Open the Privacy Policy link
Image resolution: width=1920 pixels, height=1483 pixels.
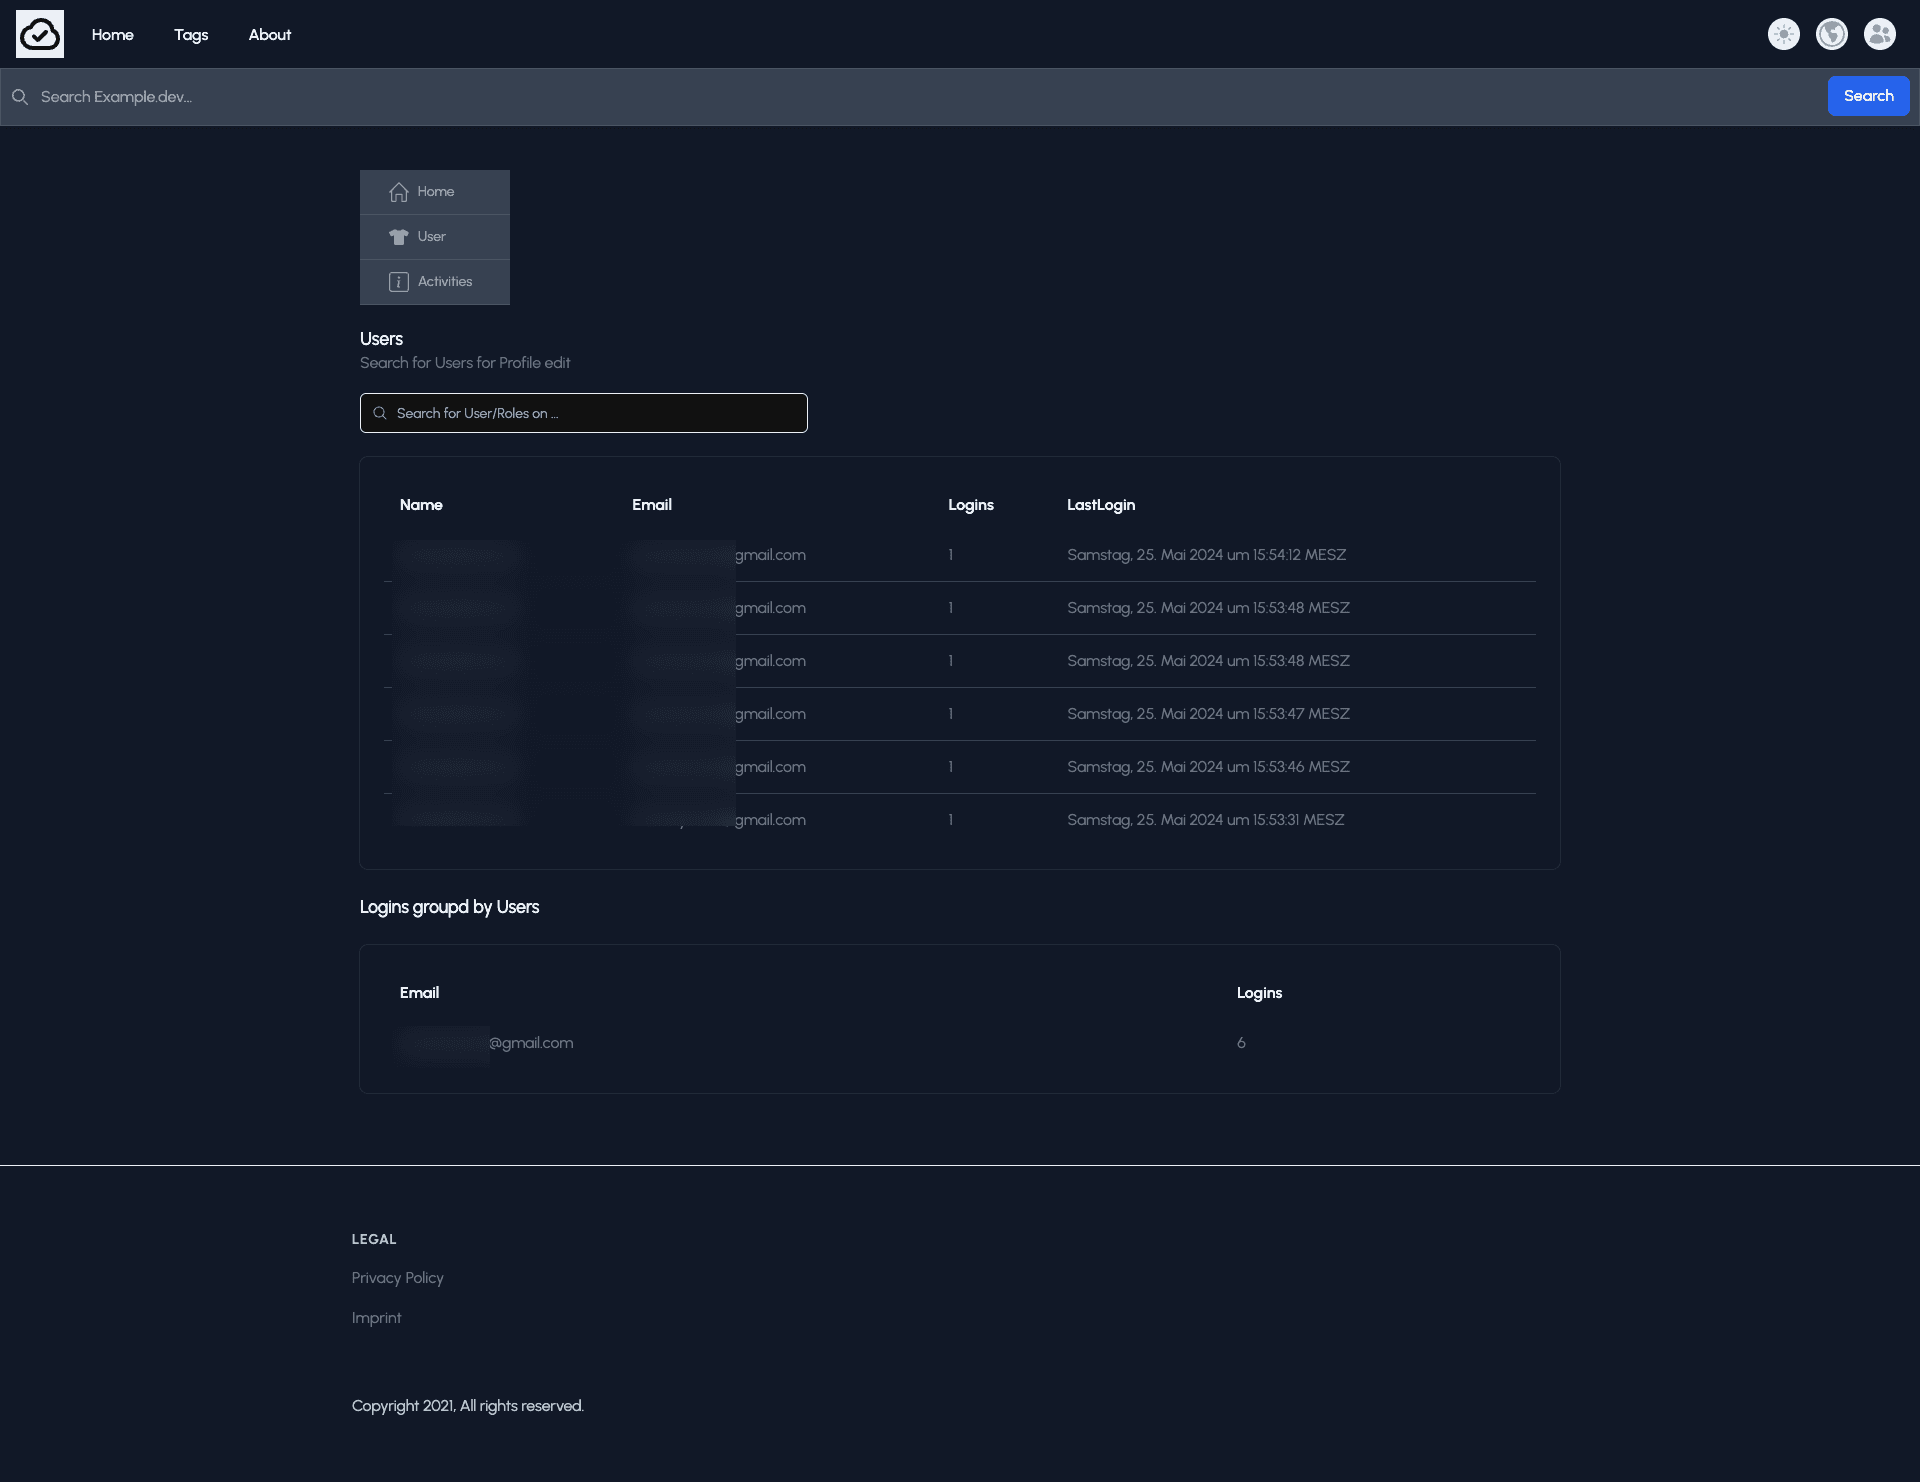[397, 1278]
